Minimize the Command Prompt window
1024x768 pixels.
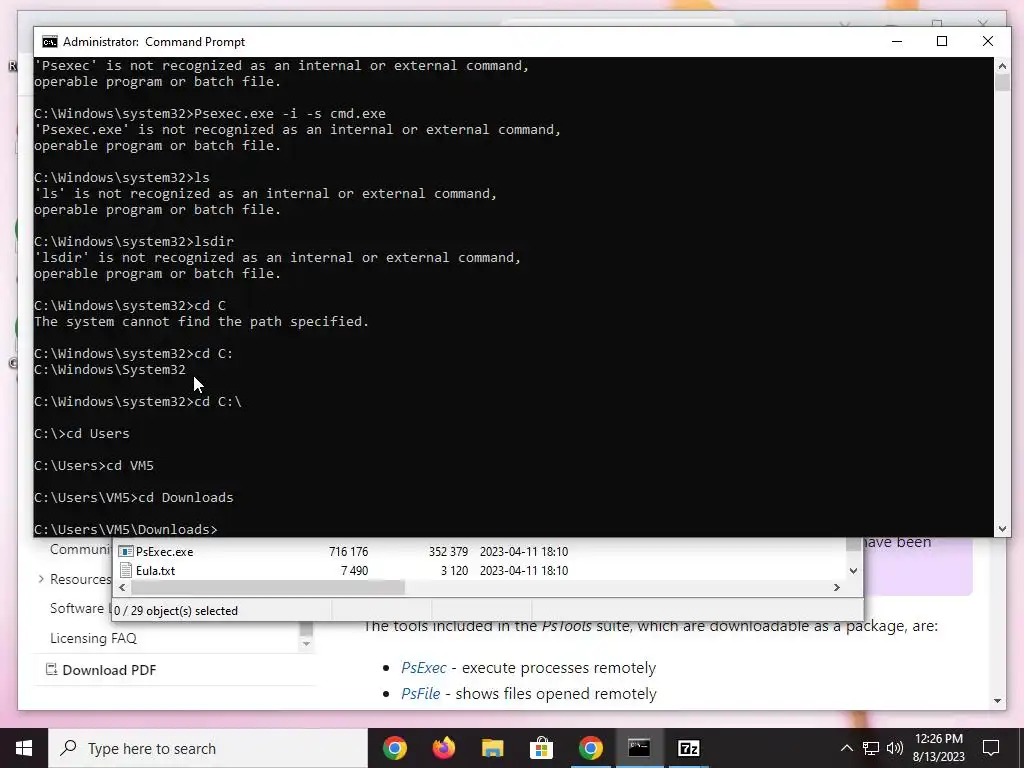[897, 41]
